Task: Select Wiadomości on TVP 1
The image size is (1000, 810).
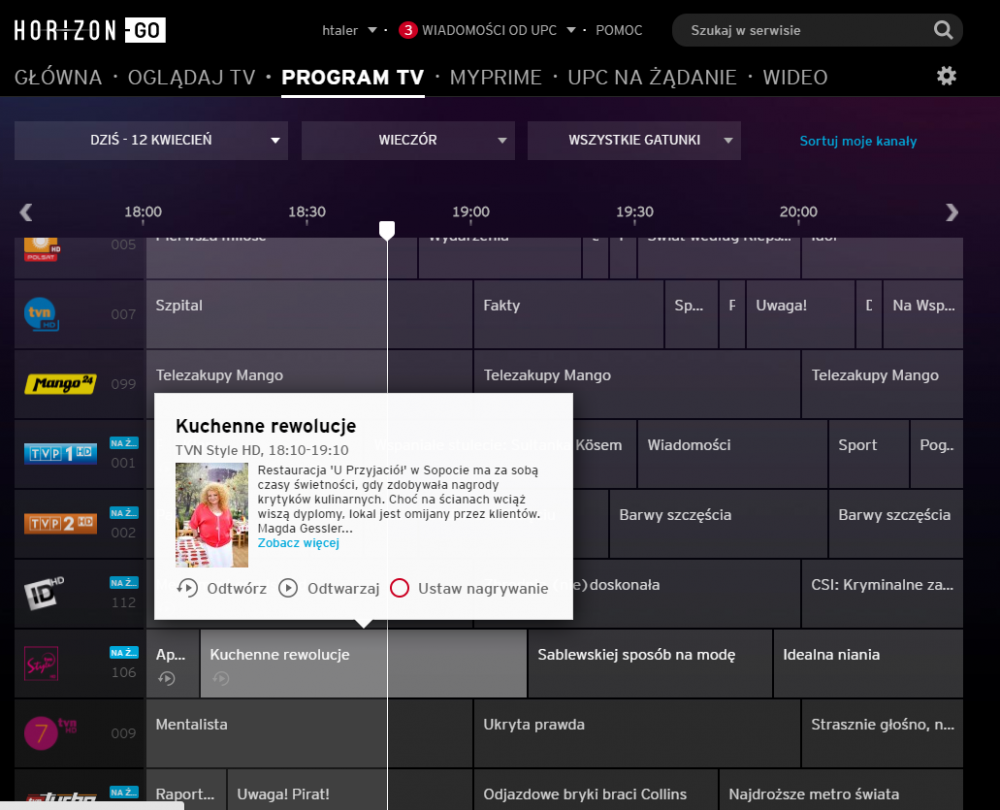Action: [732, 453]
